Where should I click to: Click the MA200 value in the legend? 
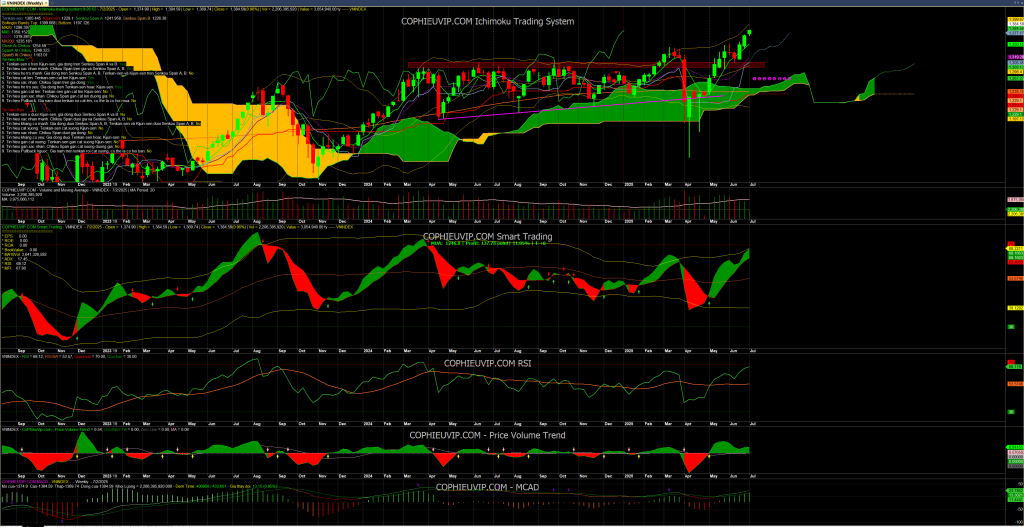[22, 41]
